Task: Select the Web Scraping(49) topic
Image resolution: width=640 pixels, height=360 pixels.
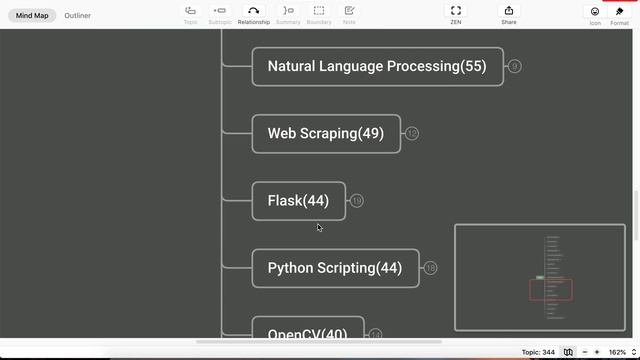Action: [x=326, y=134]
